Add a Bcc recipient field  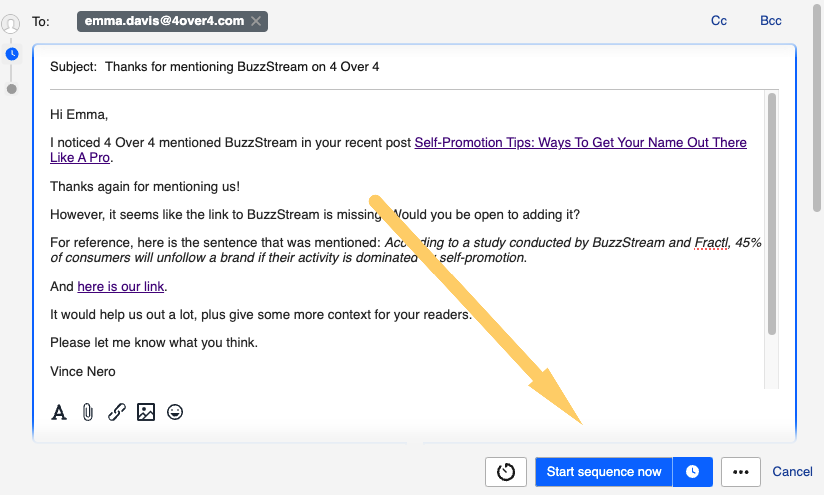(x=770, y=21)
